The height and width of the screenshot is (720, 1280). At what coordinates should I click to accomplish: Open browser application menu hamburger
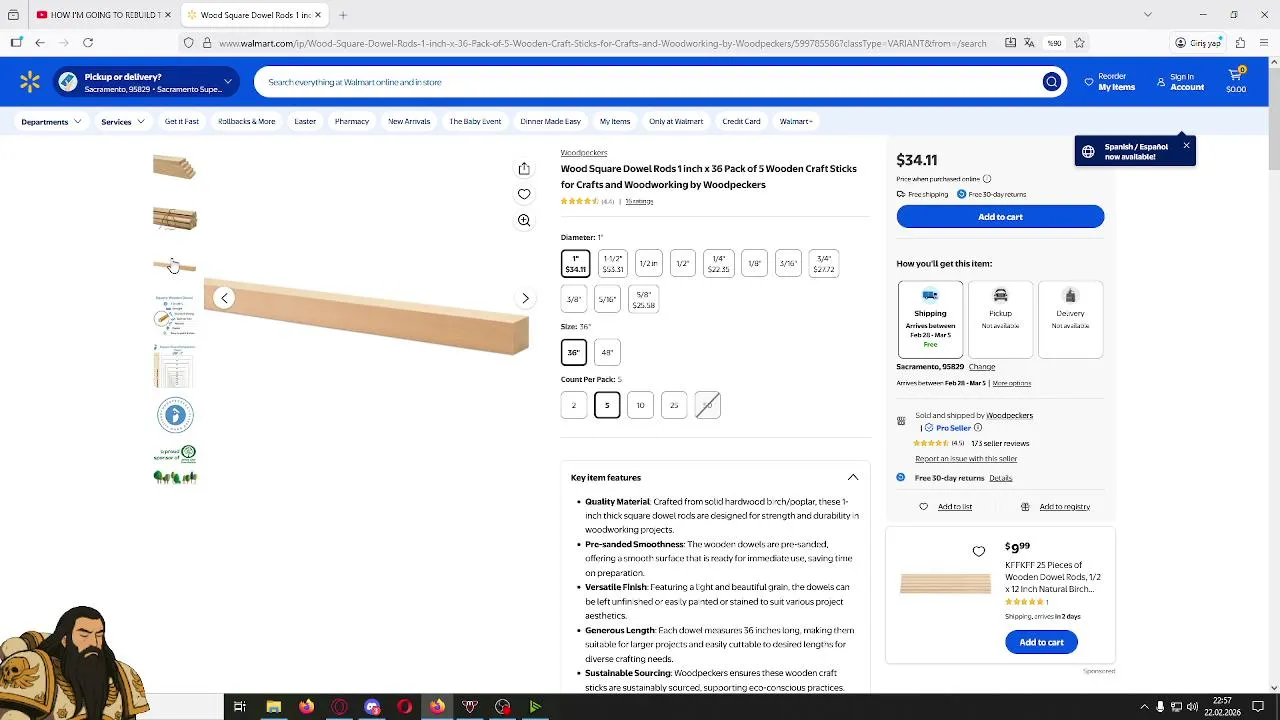coord(1264,43)
